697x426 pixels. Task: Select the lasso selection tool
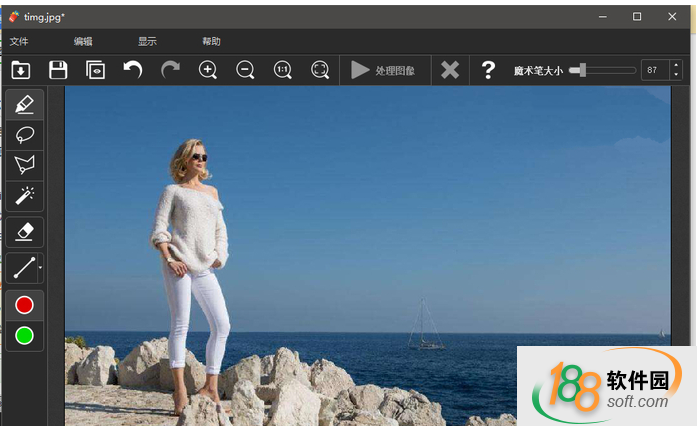[25, 135]
